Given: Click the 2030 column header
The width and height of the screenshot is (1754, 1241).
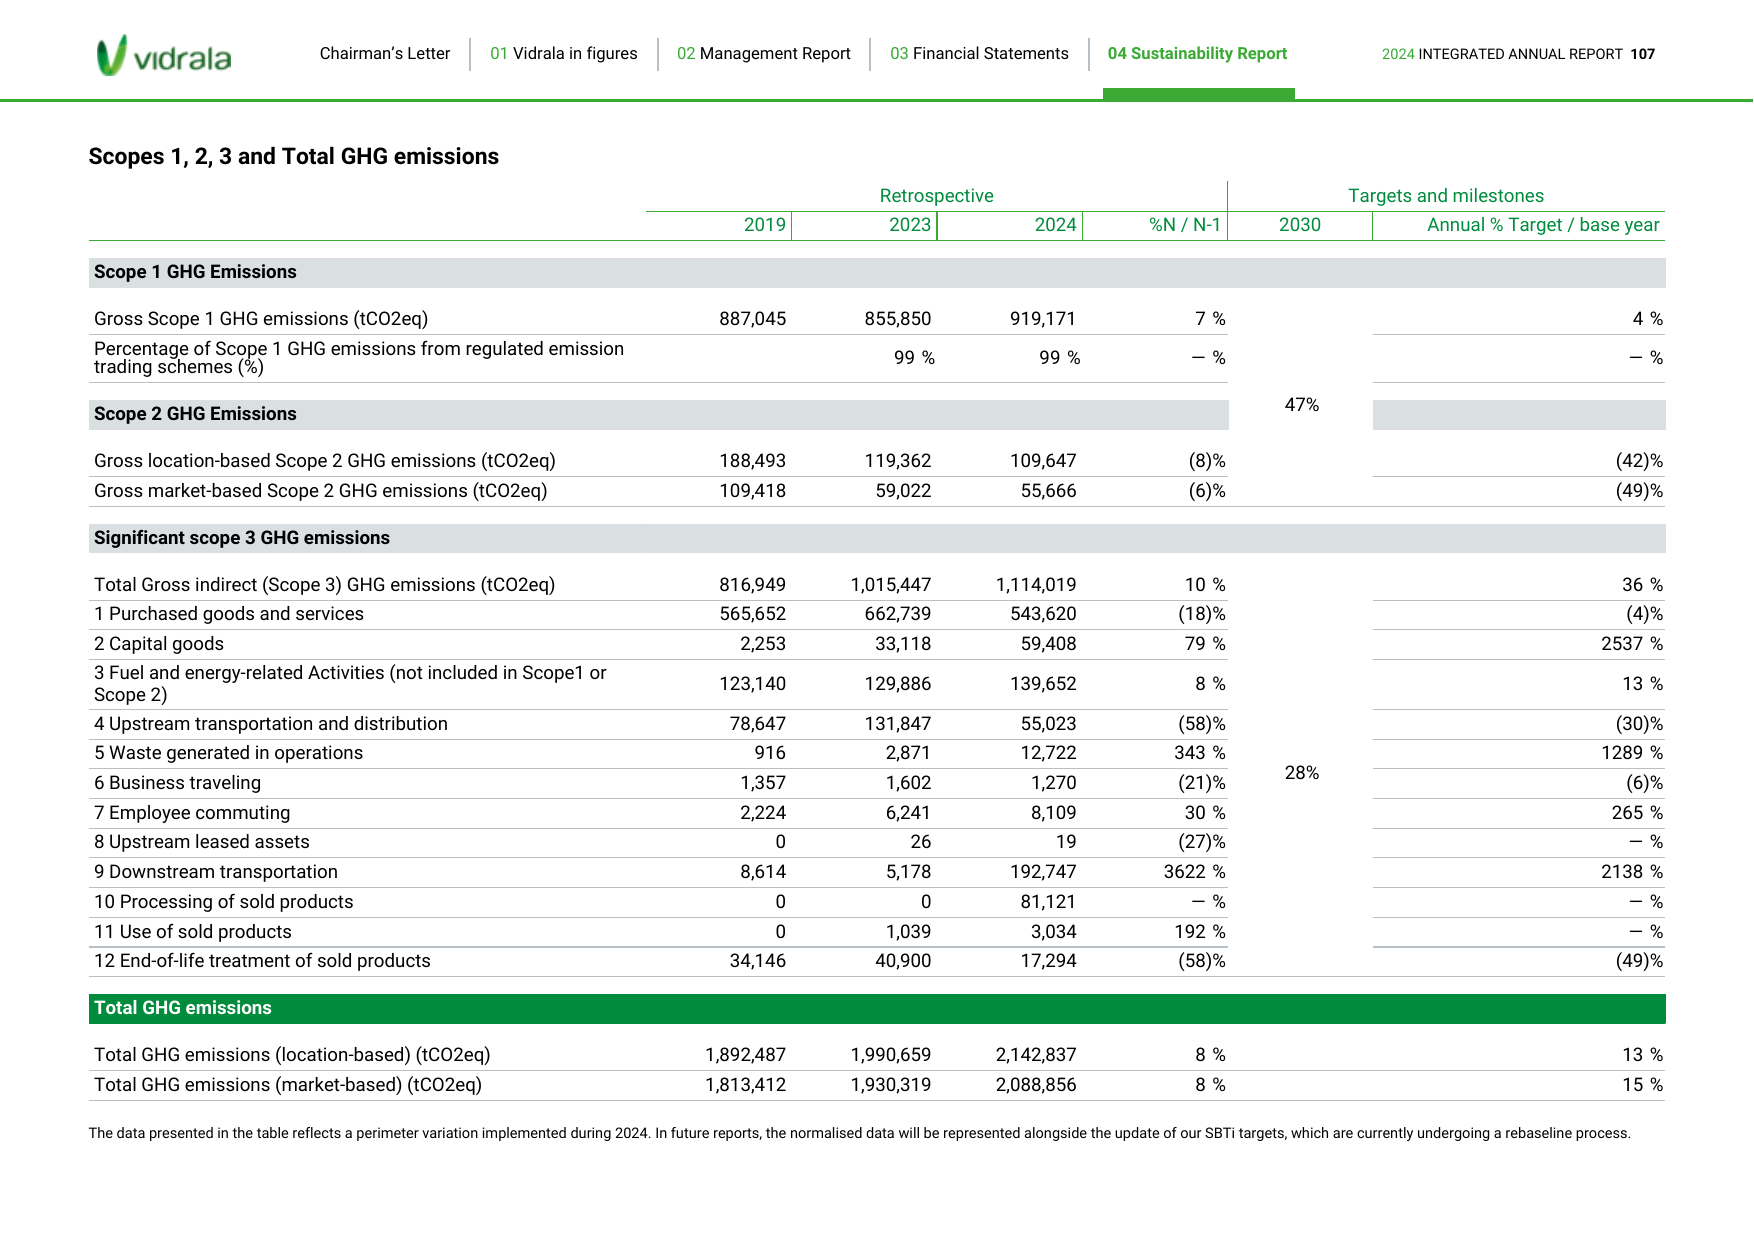Looking at the screenshot, I should 1300,225.
